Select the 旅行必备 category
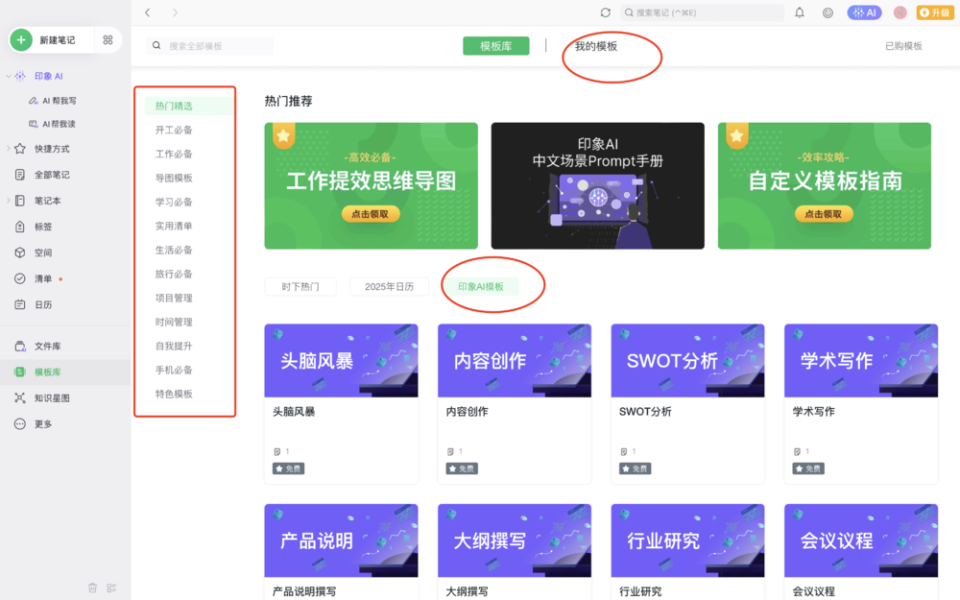This screenshot has height=600, width=960. (174, 274)
